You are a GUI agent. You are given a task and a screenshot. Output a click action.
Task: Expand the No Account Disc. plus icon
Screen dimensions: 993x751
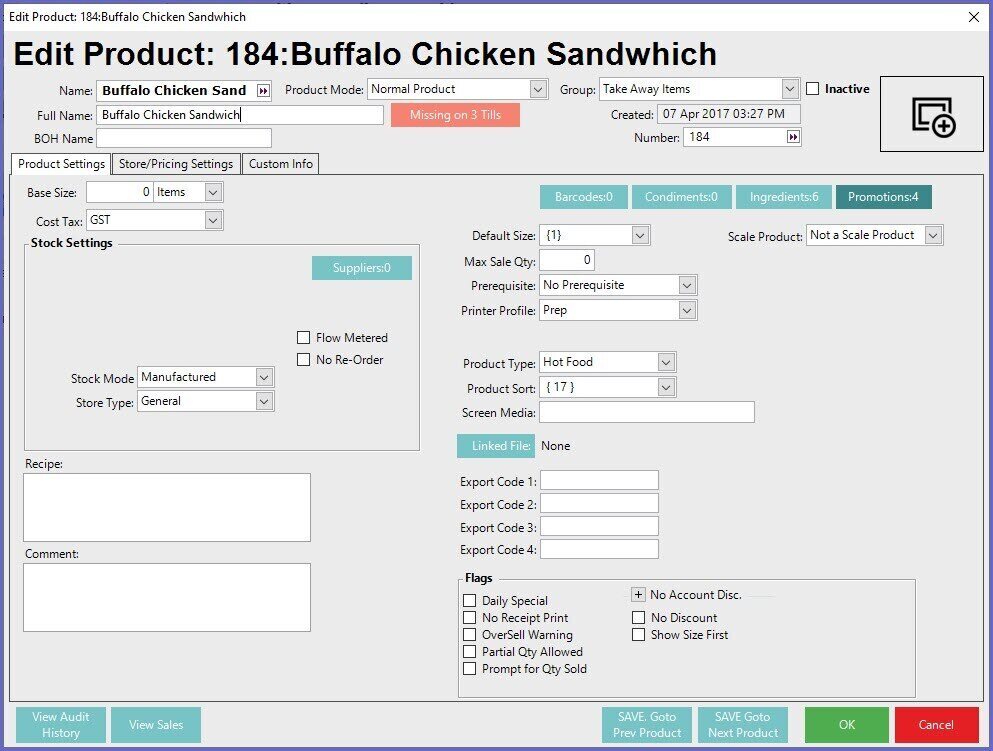pyautogui.click(x=638, y=594)
